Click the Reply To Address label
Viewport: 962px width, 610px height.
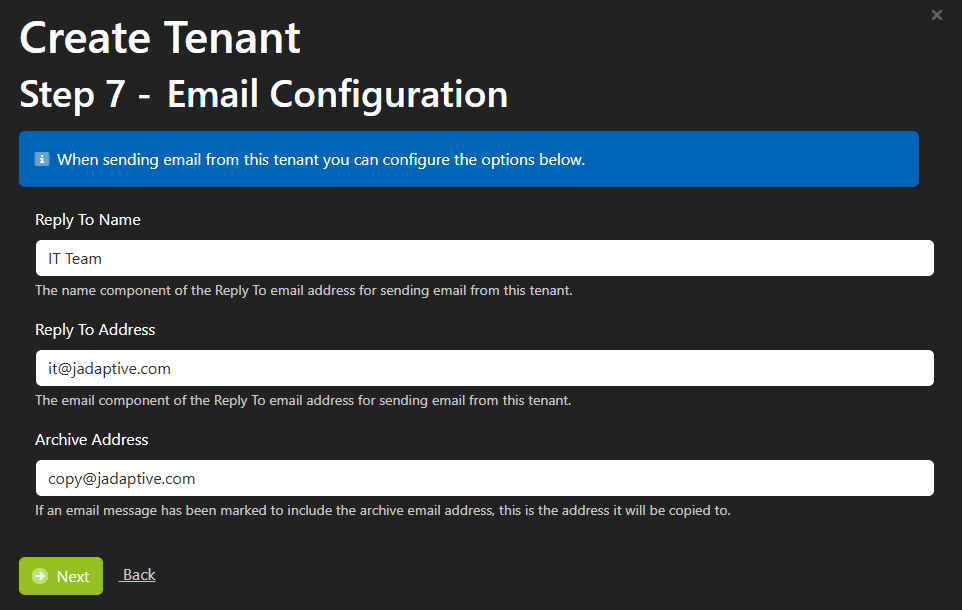95,330
